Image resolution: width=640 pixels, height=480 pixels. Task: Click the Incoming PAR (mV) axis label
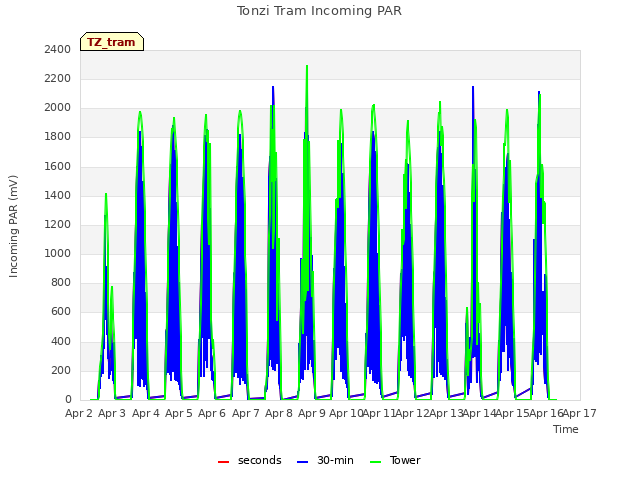pyautogui.click(x=13, y=227)
